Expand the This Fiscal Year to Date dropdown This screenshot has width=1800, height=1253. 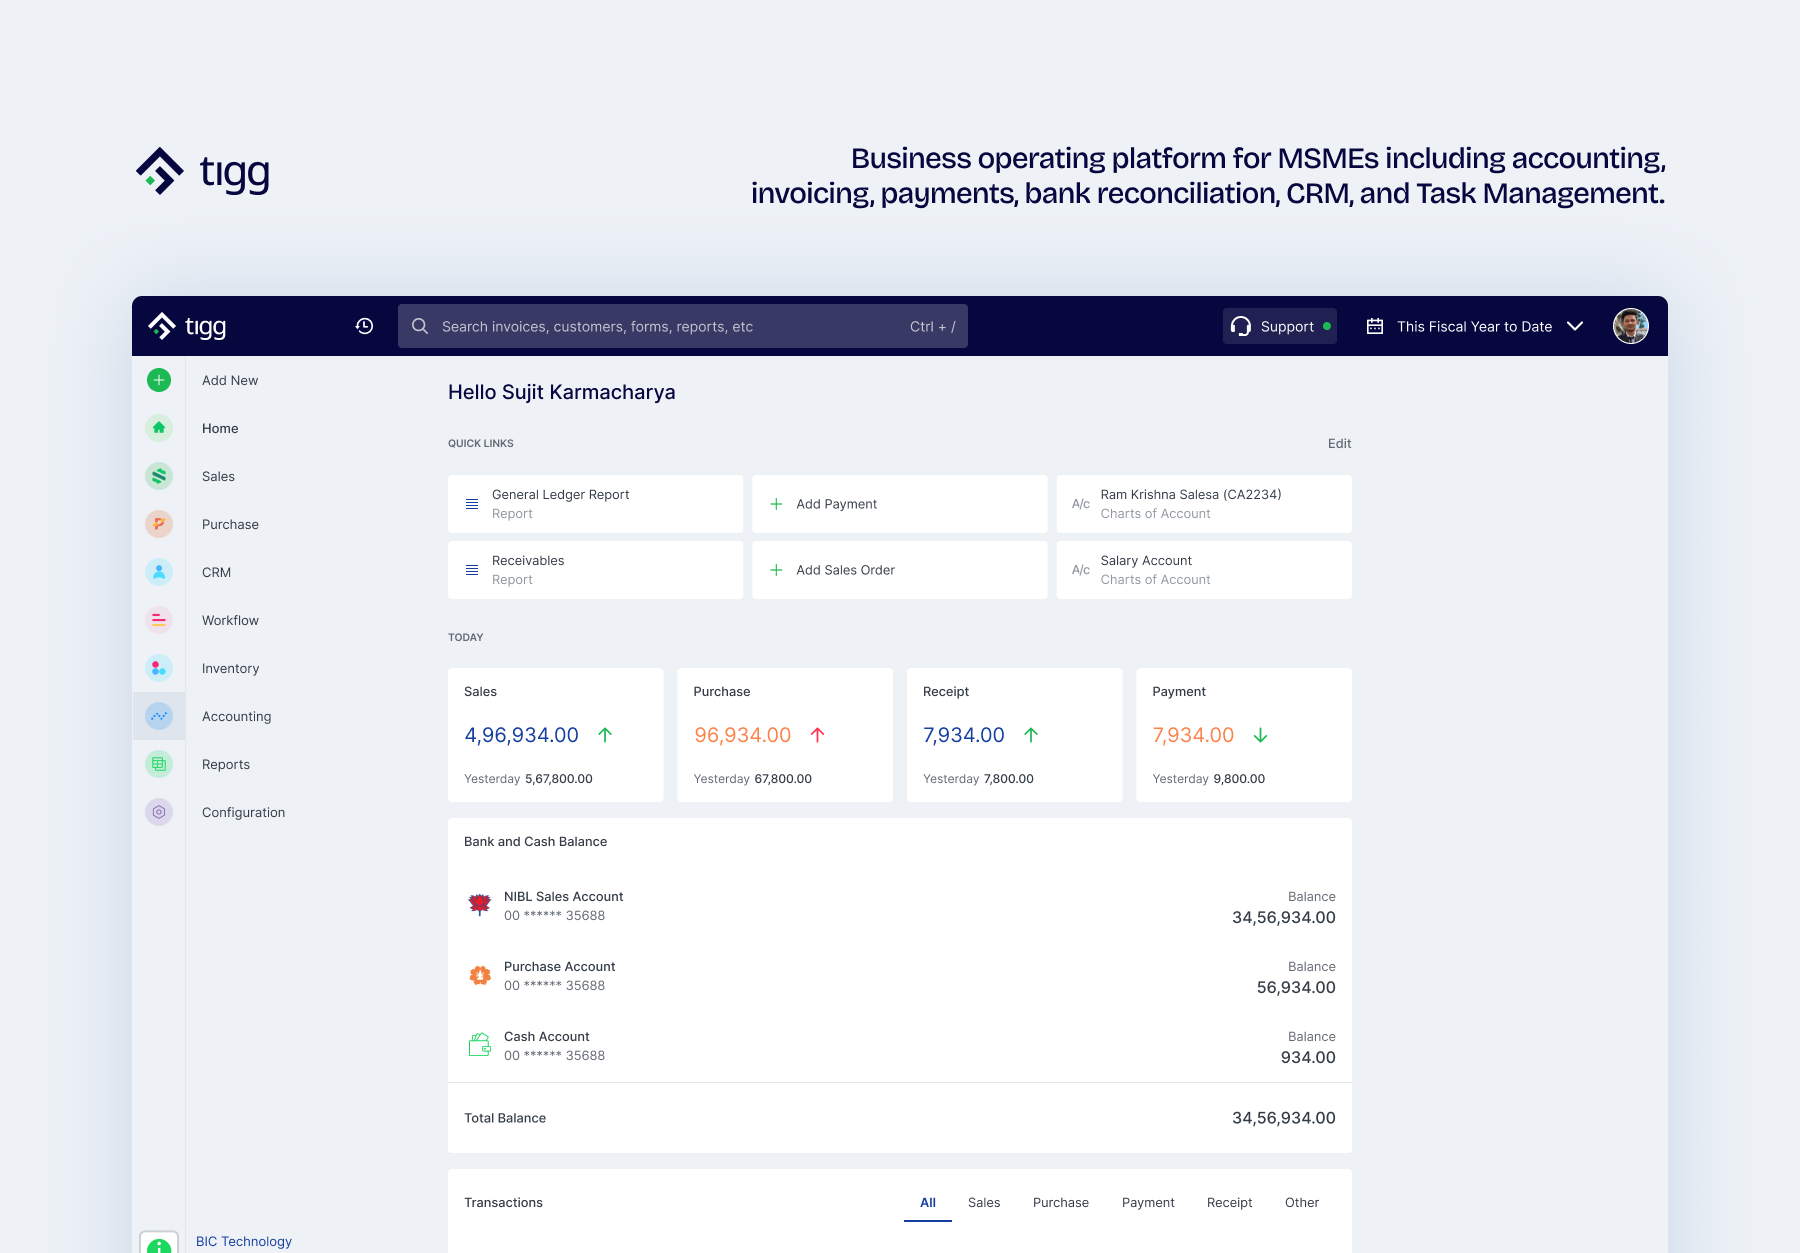click(x=1475, y=326)
